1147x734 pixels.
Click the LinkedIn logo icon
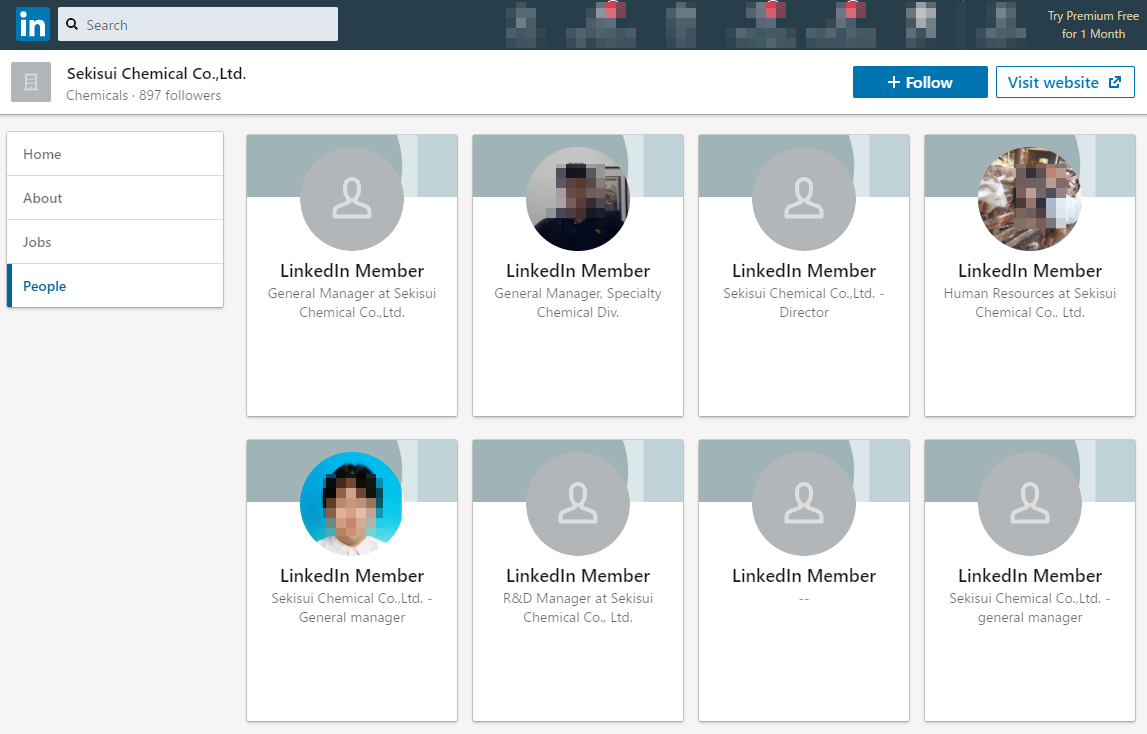(32, 24)
